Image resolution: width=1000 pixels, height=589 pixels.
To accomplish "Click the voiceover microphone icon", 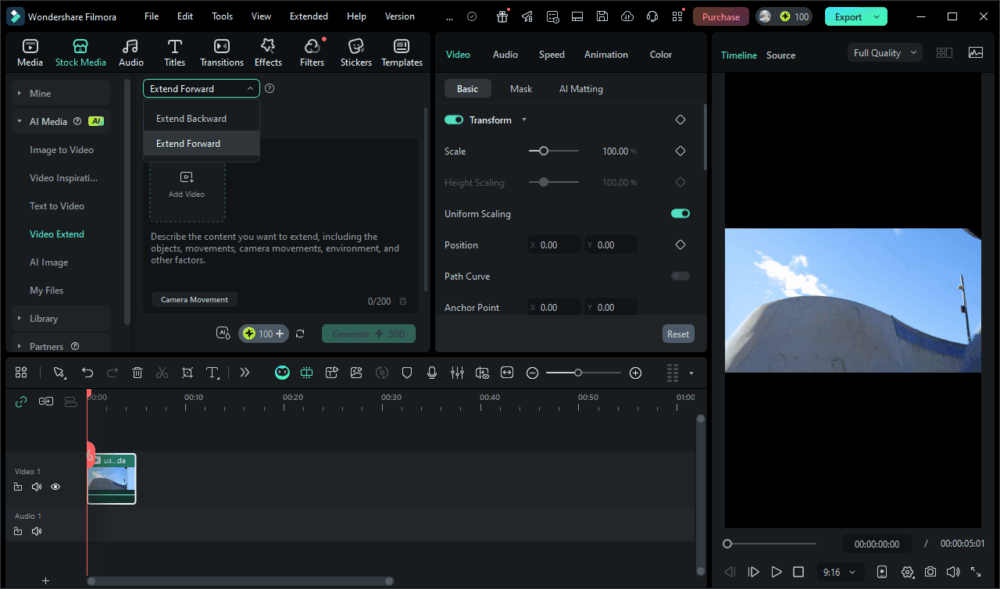I will (x=432, y=373).
